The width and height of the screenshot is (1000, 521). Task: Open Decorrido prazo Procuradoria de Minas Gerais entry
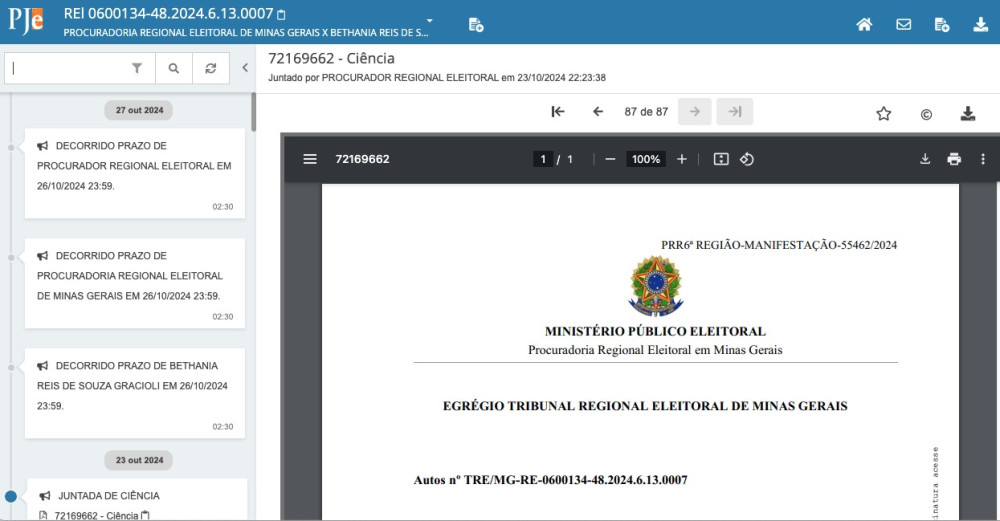point(135,284)
